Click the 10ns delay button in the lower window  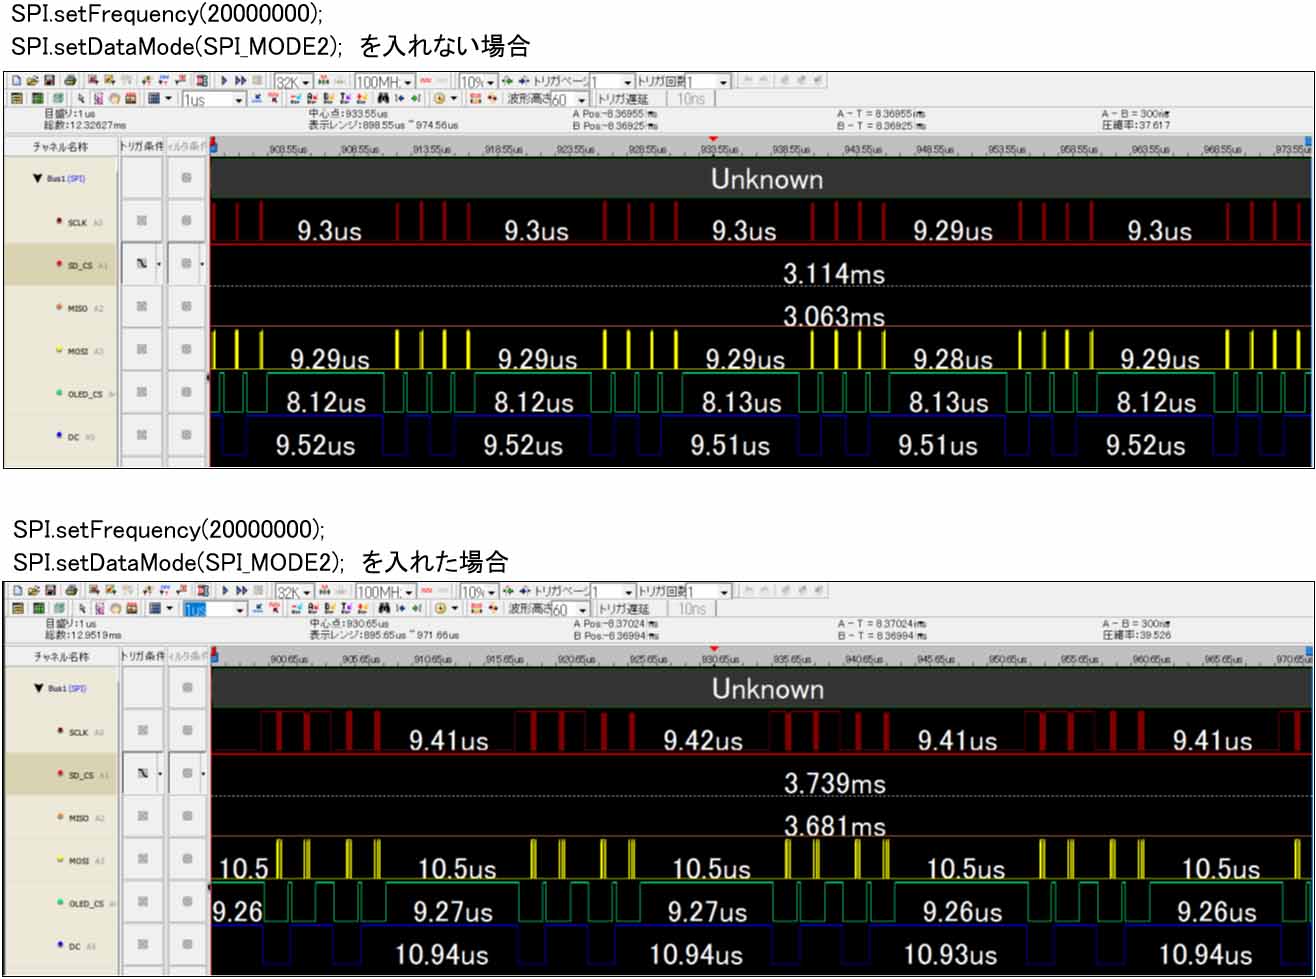(691, 610)
